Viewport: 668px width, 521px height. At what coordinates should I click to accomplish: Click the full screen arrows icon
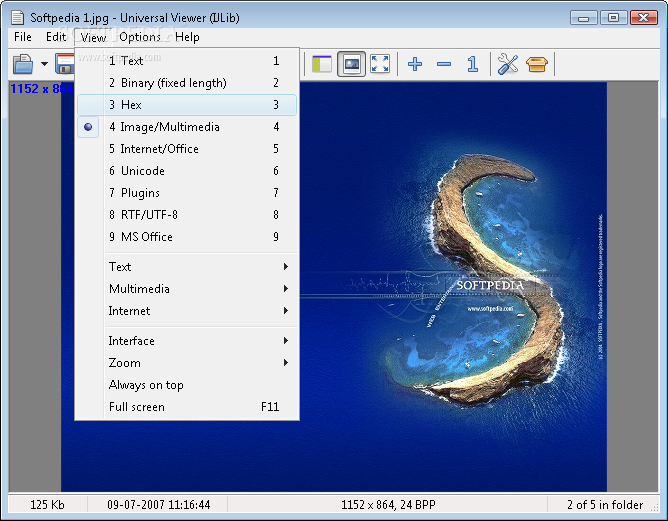coord(380,64)
